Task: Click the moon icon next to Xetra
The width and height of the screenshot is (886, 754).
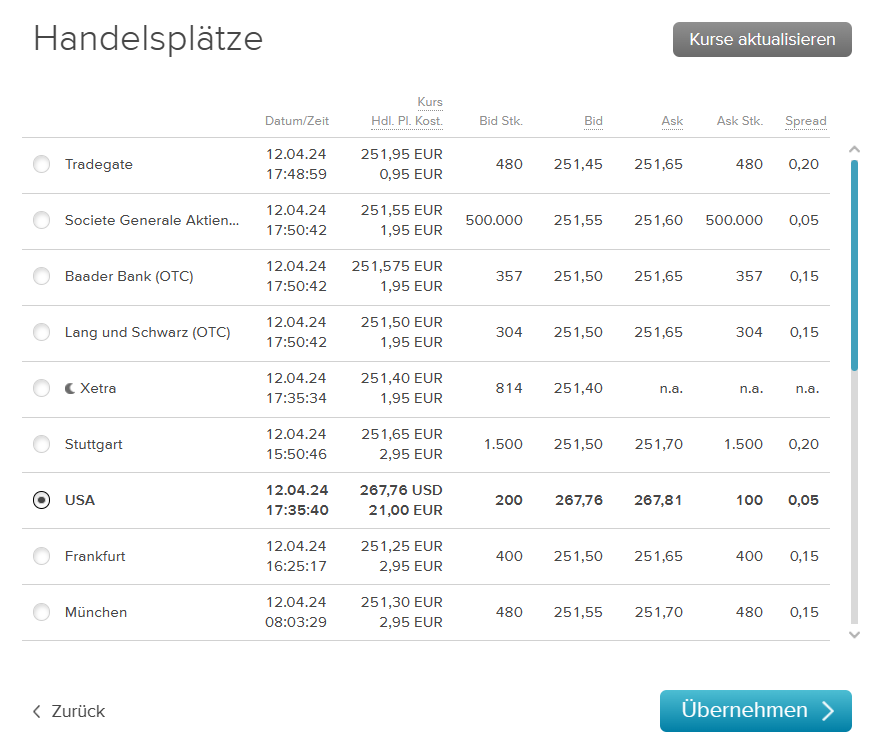Action: tap(70, 388)
